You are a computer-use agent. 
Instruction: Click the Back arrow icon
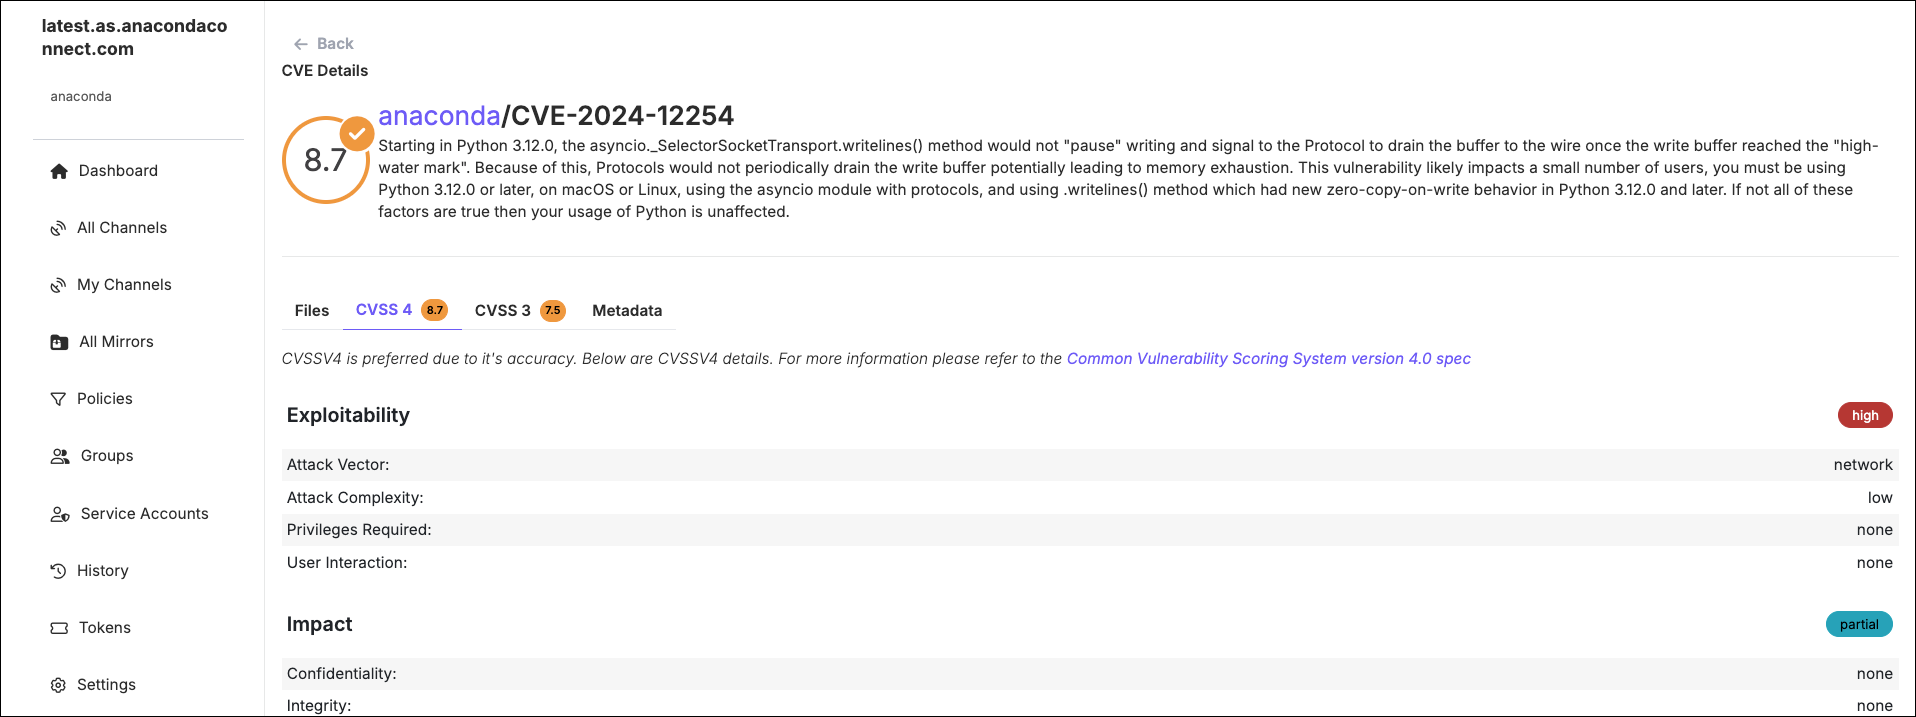pos(300,44)
